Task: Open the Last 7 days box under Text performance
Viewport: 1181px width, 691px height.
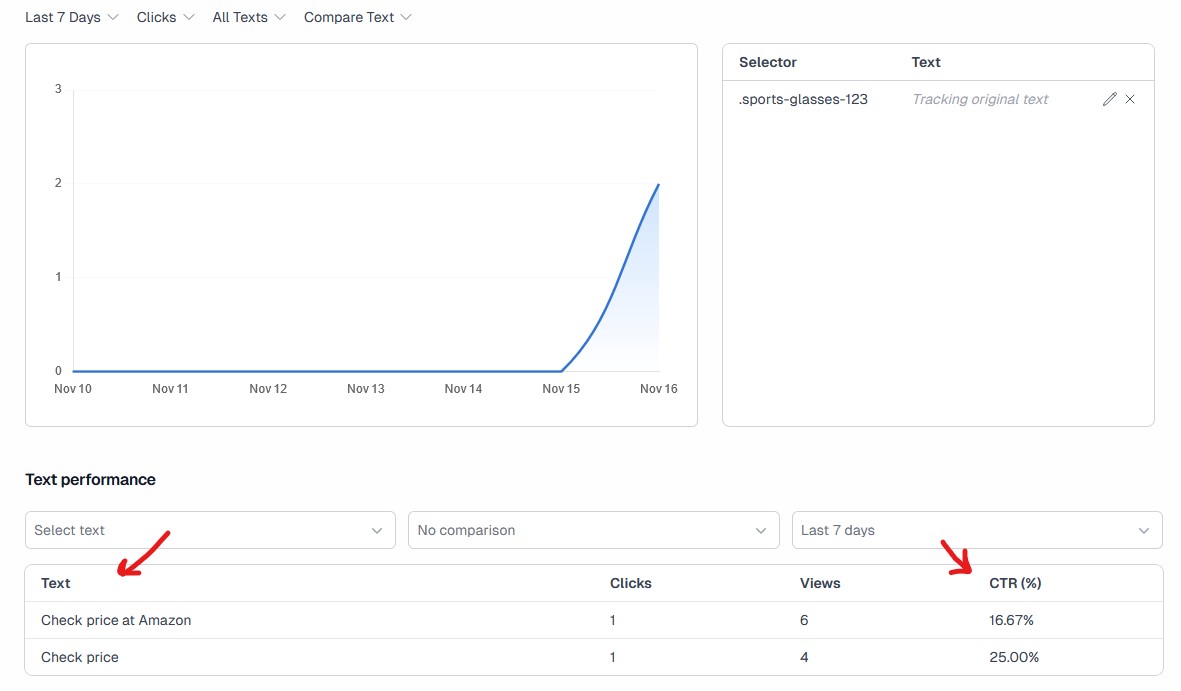Action: pos(976,530)
